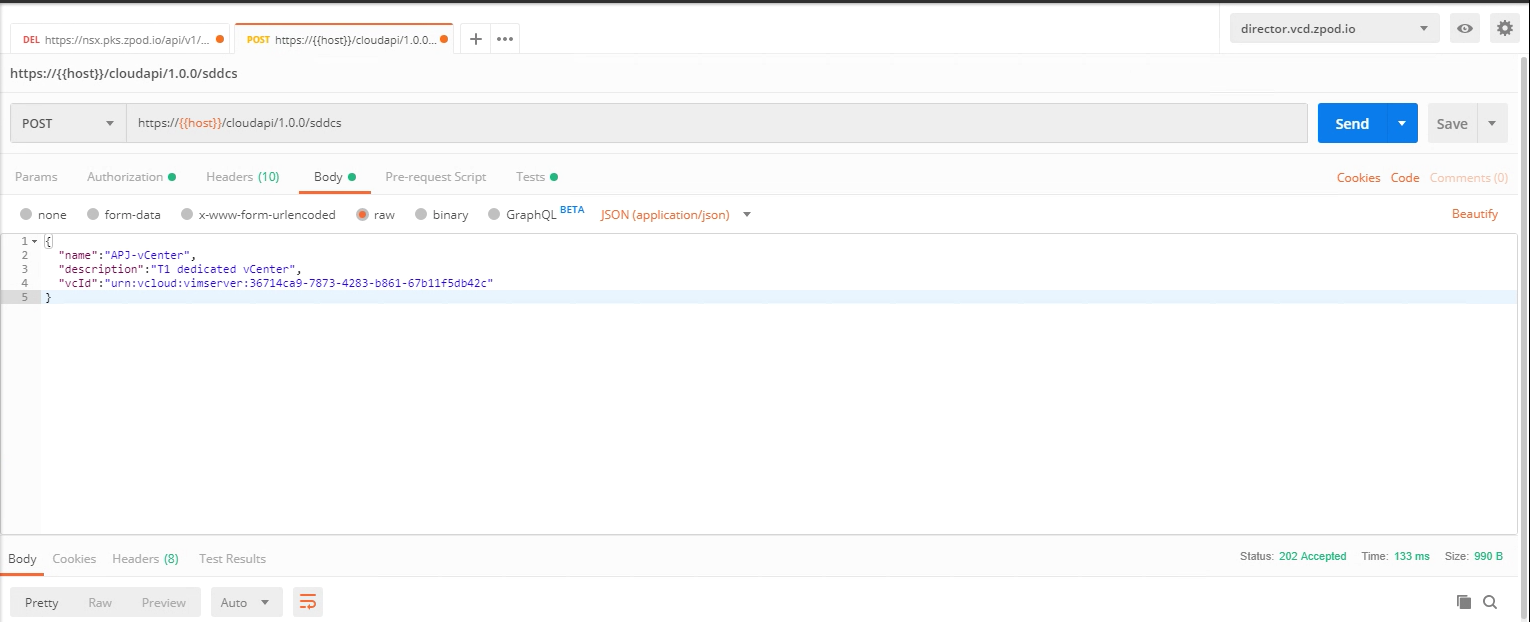Expand the director.vcd.zpod.io environment dropdown
This screenshot has width=1530, height=622.
click(1334, 29)
